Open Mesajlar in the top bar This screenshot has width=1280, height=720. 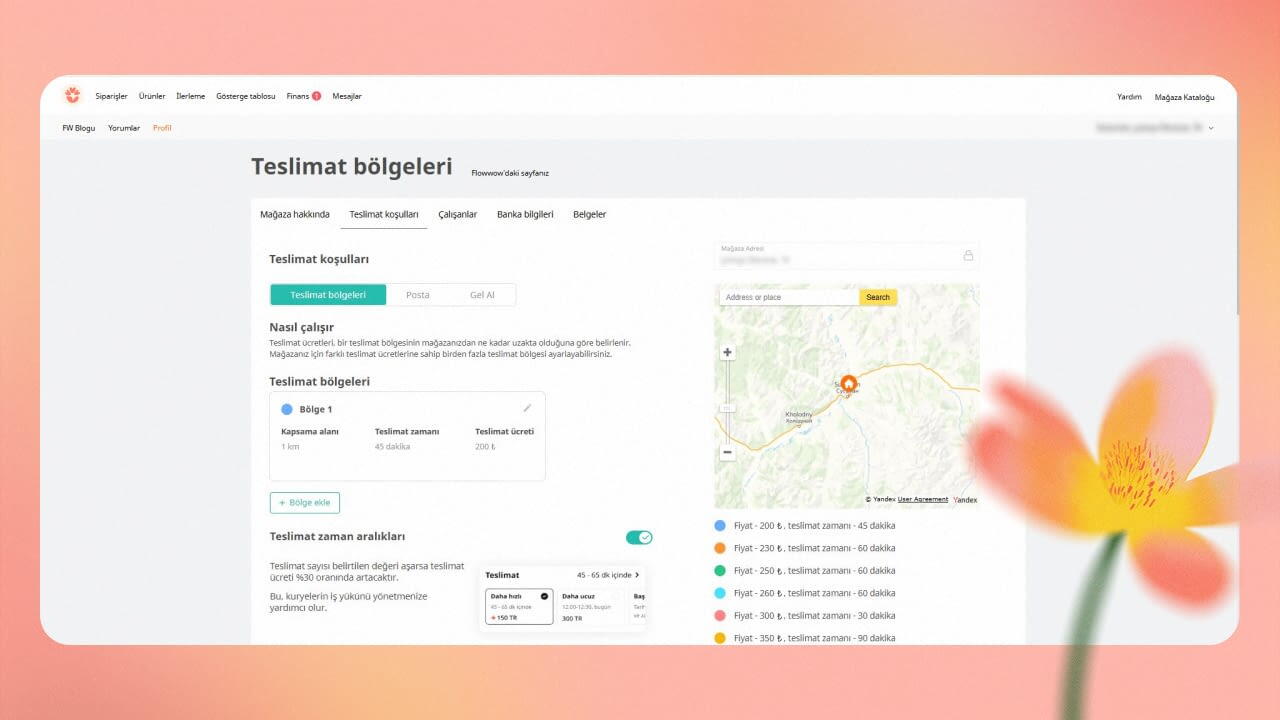click(347, 96)
